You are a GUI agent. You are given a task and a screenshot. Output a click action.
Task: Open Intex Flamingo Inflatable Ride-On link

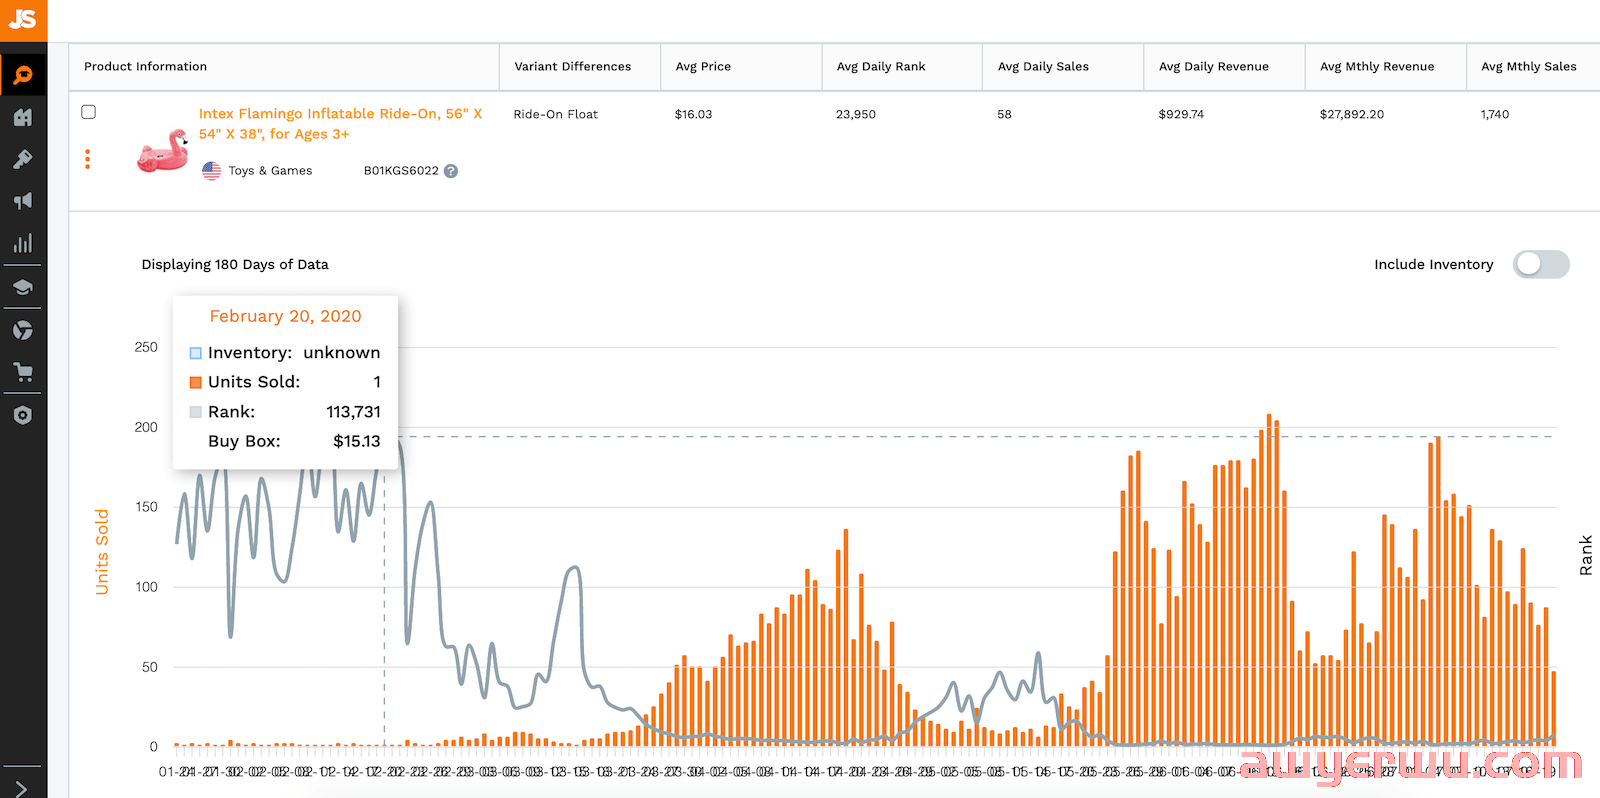[340, 123]
